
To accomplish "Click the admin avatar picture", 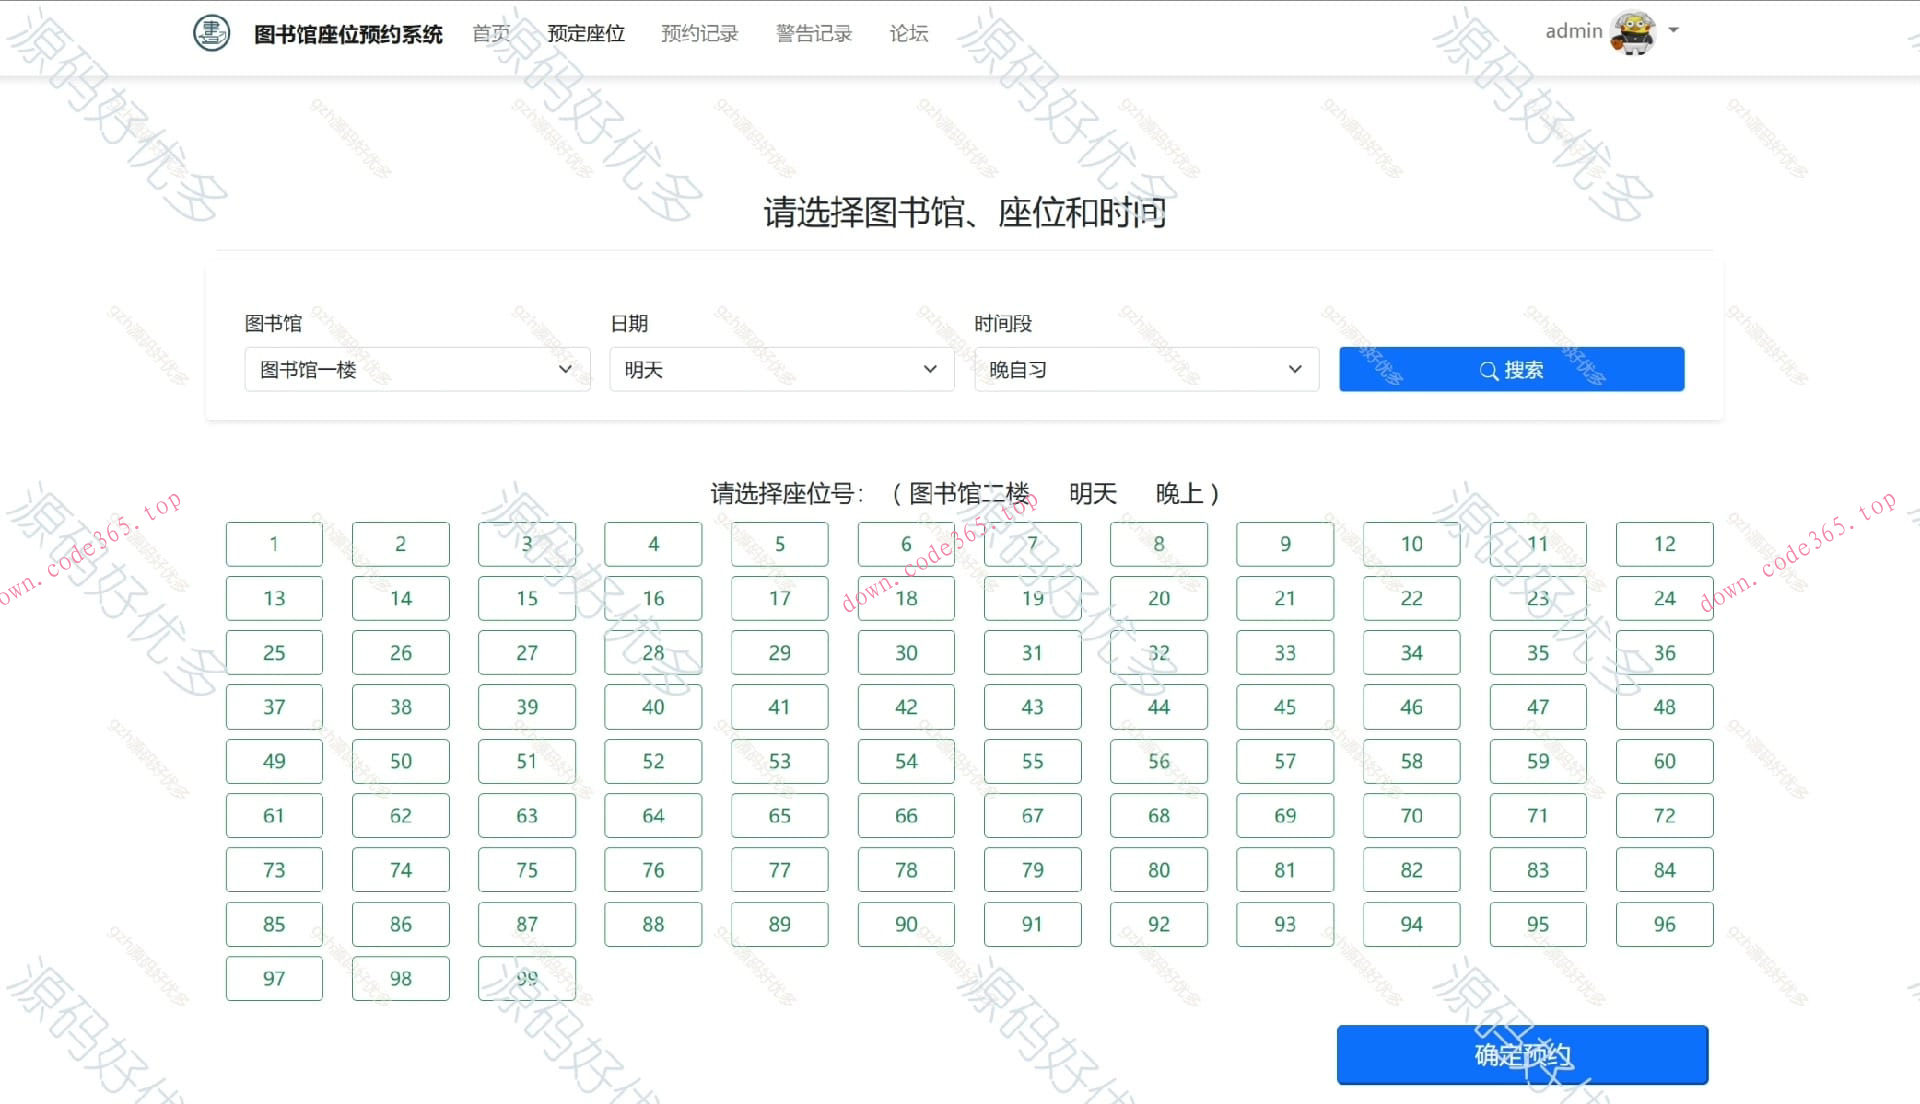I will [1632, 31].
